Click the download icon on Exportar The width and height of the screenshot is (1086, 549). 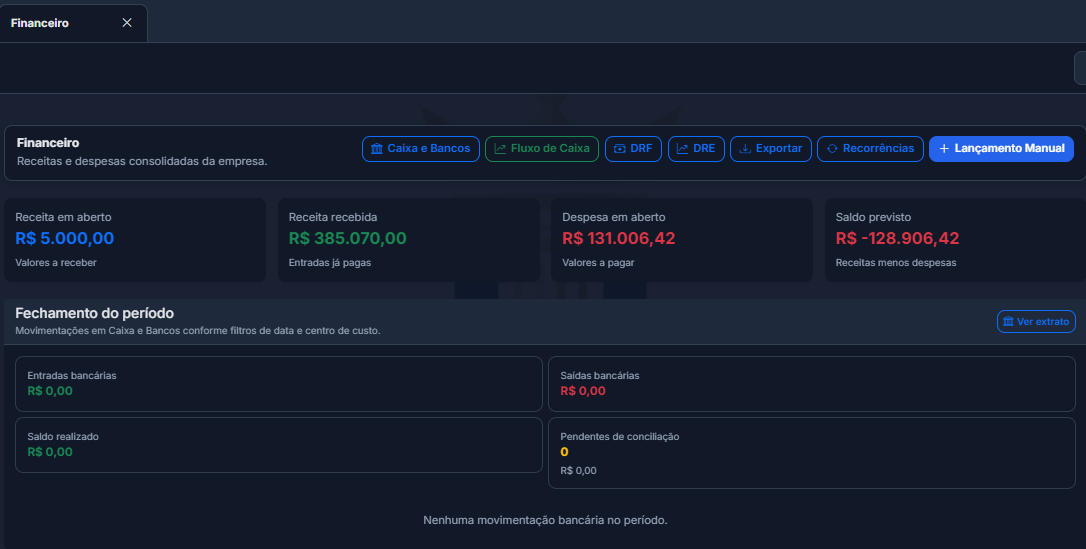[x=745, y=149]
